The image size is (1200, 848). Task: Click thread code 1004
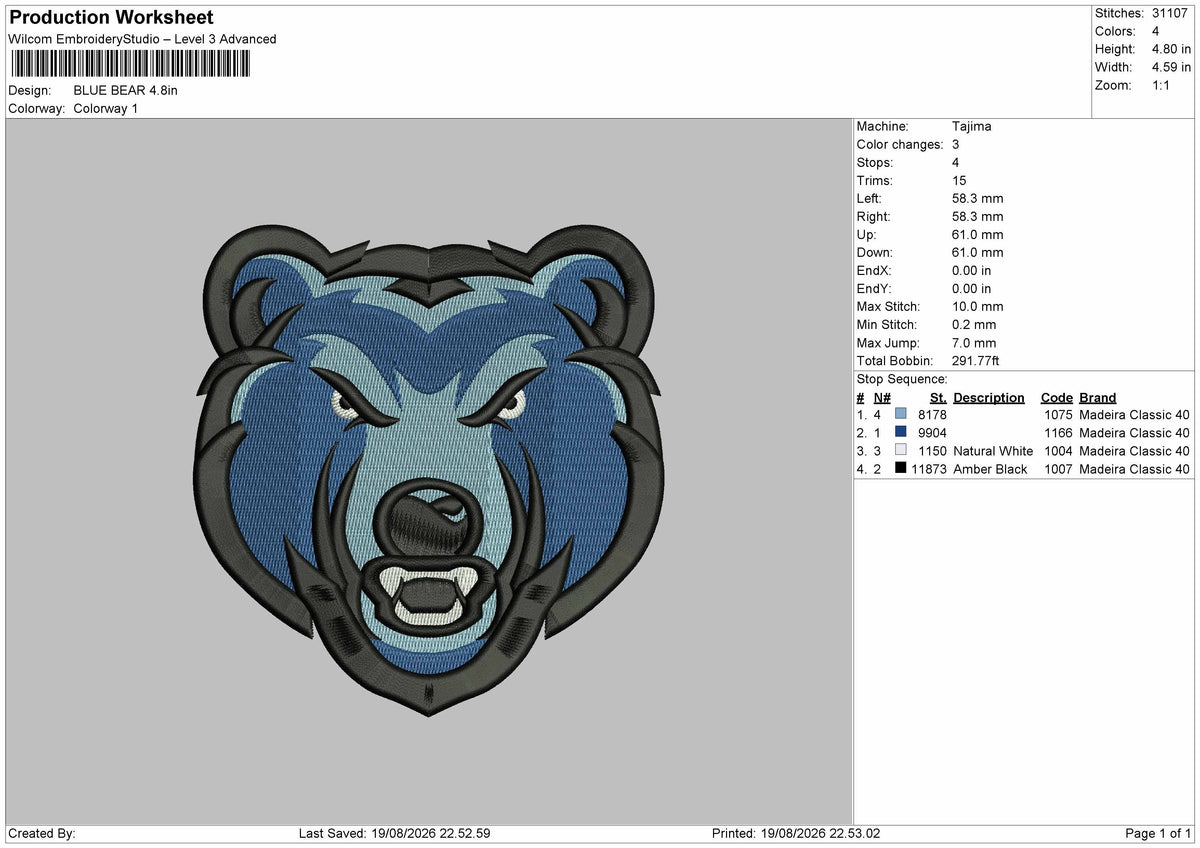pyautogui.click(x=1057, y=450)
